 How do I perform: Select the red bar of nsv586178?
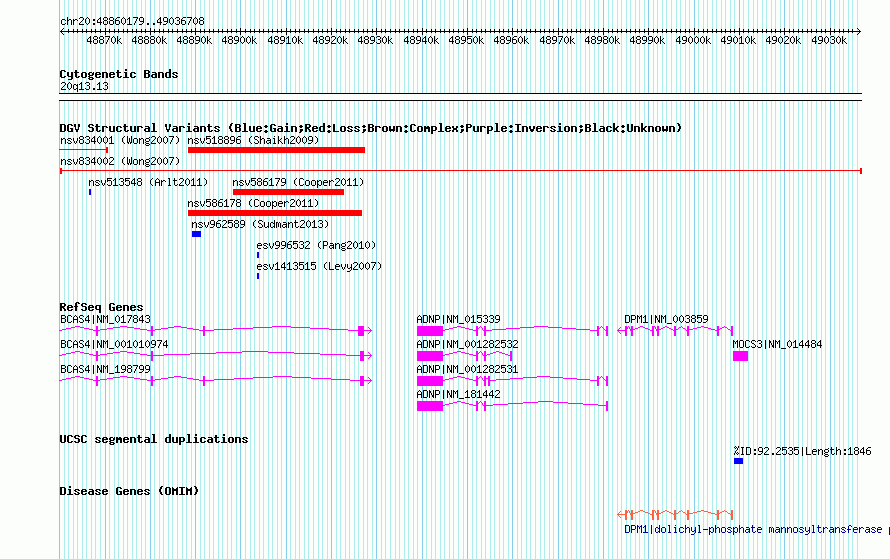coord(275,213)
